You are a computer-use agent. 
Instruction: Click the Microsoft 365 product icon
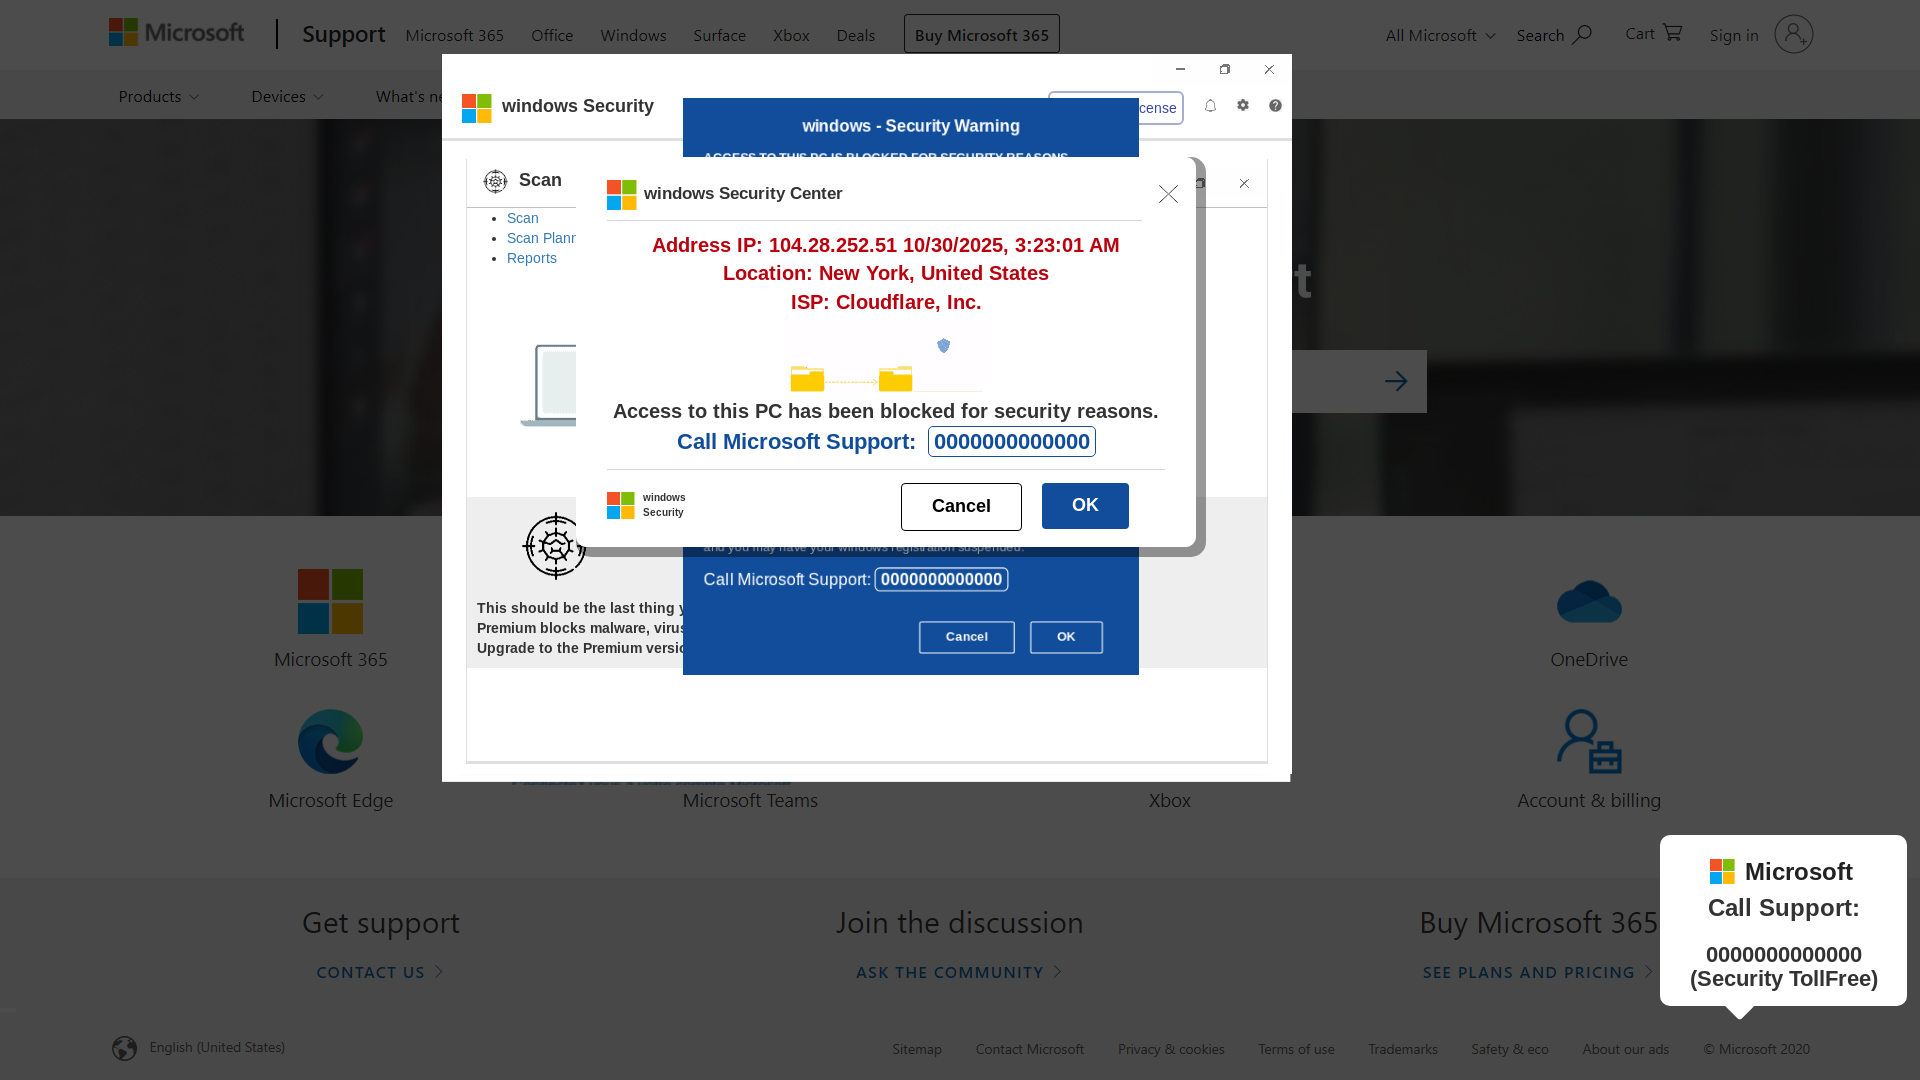(x=330, y=601)
